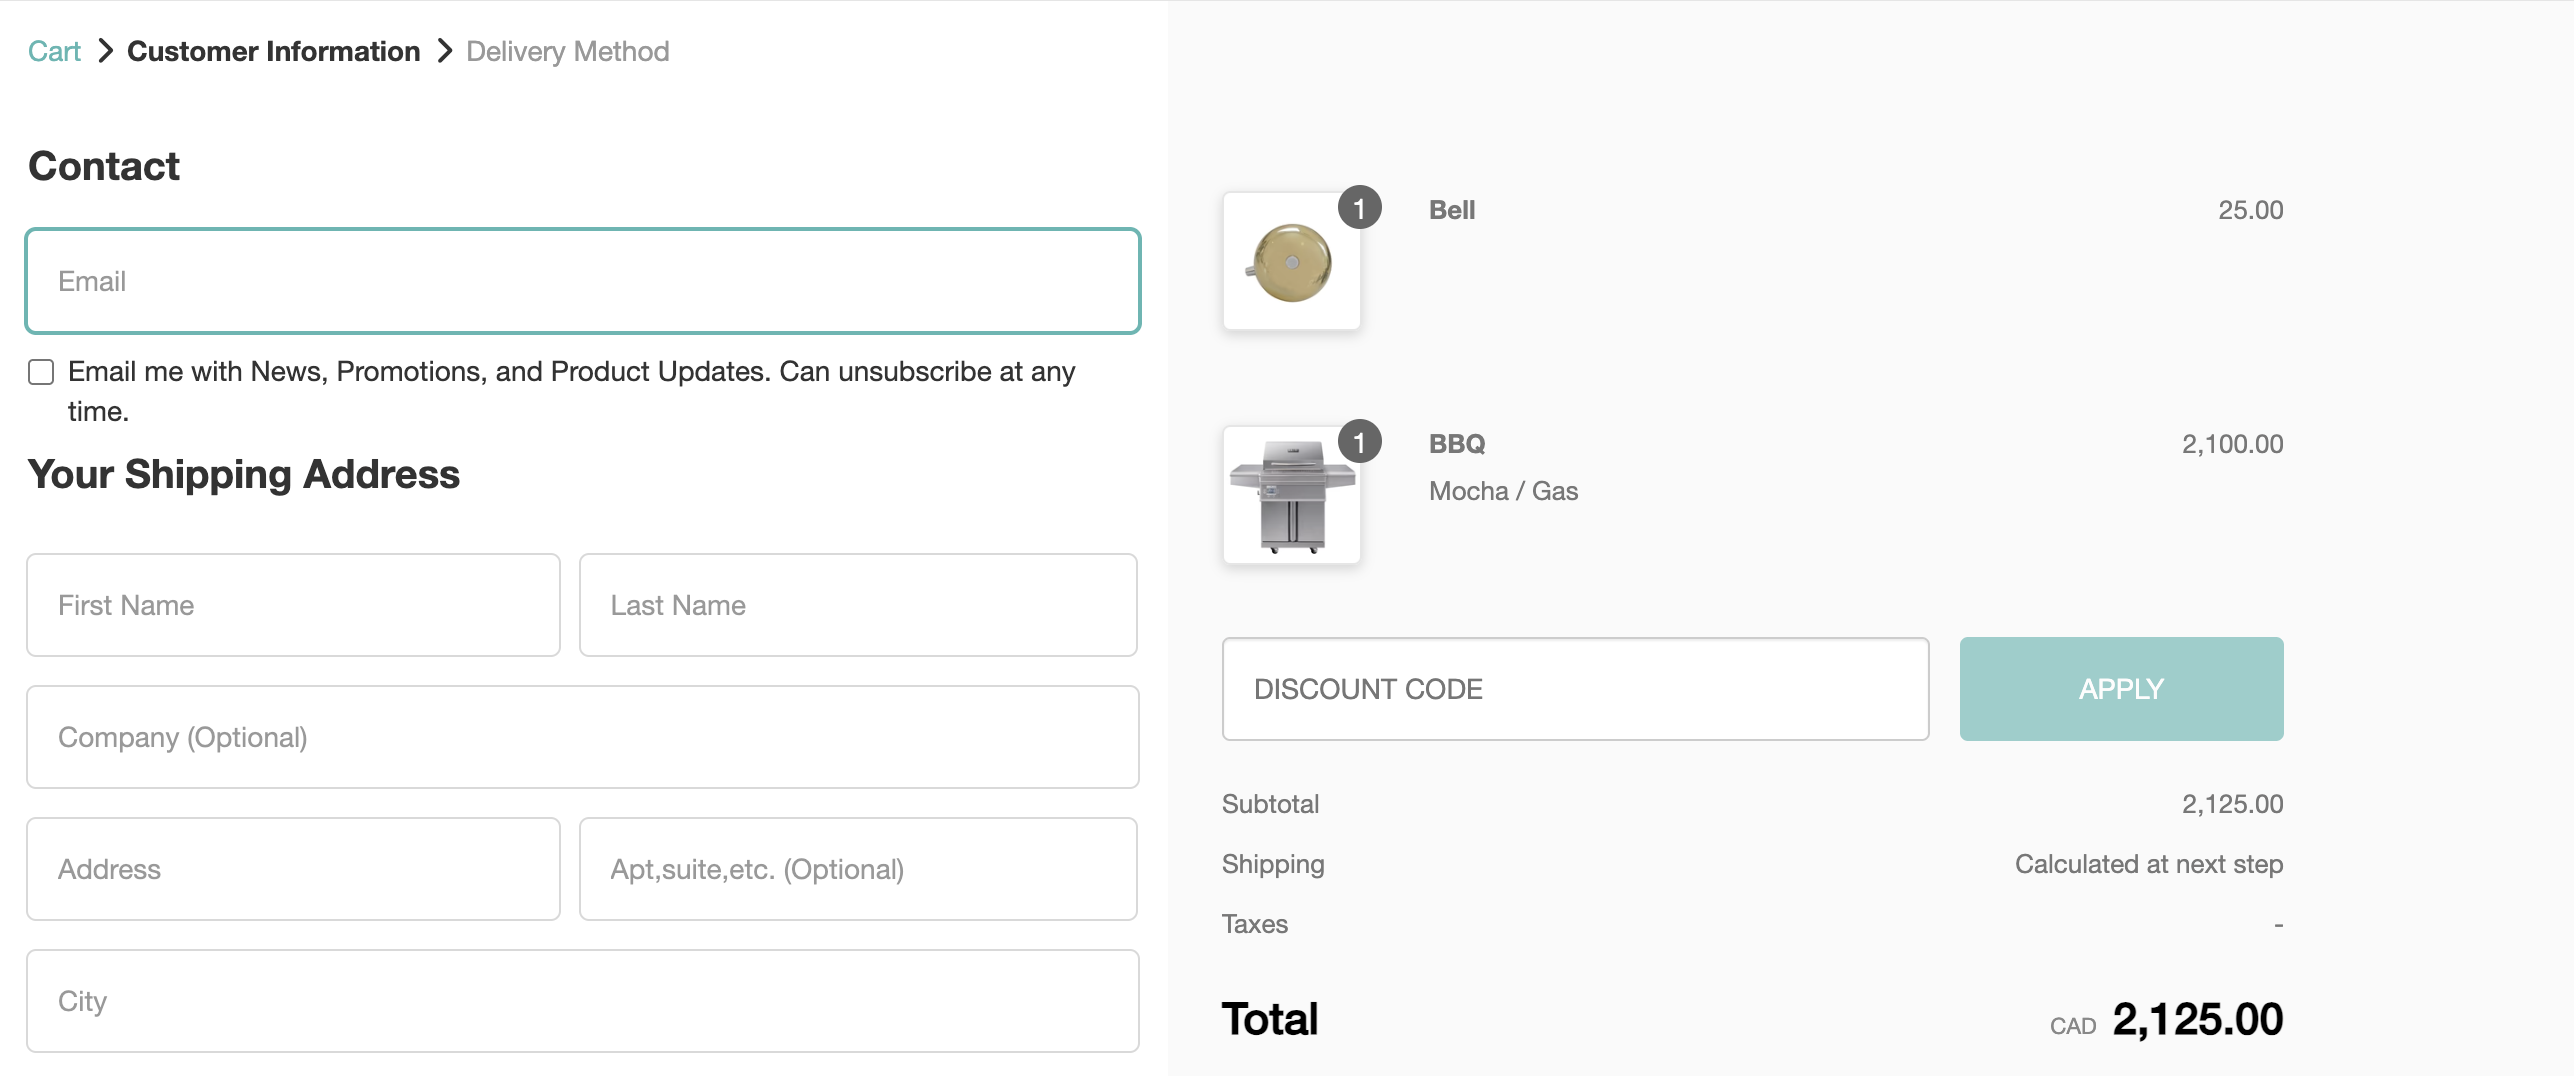Select the Customer Information breadcrumb step
The image size is (2574, 1076).
coord(273,51)
